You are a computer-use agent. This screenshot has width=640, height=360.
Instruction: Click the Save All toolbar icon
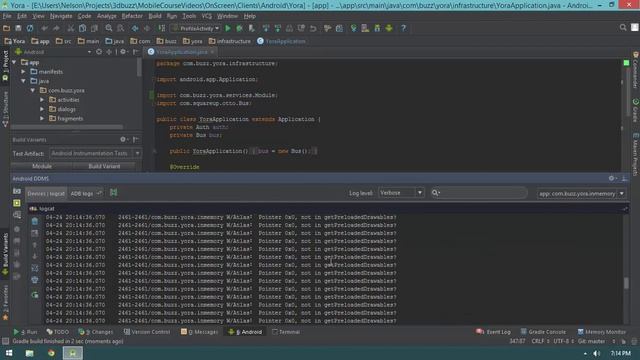18,28
